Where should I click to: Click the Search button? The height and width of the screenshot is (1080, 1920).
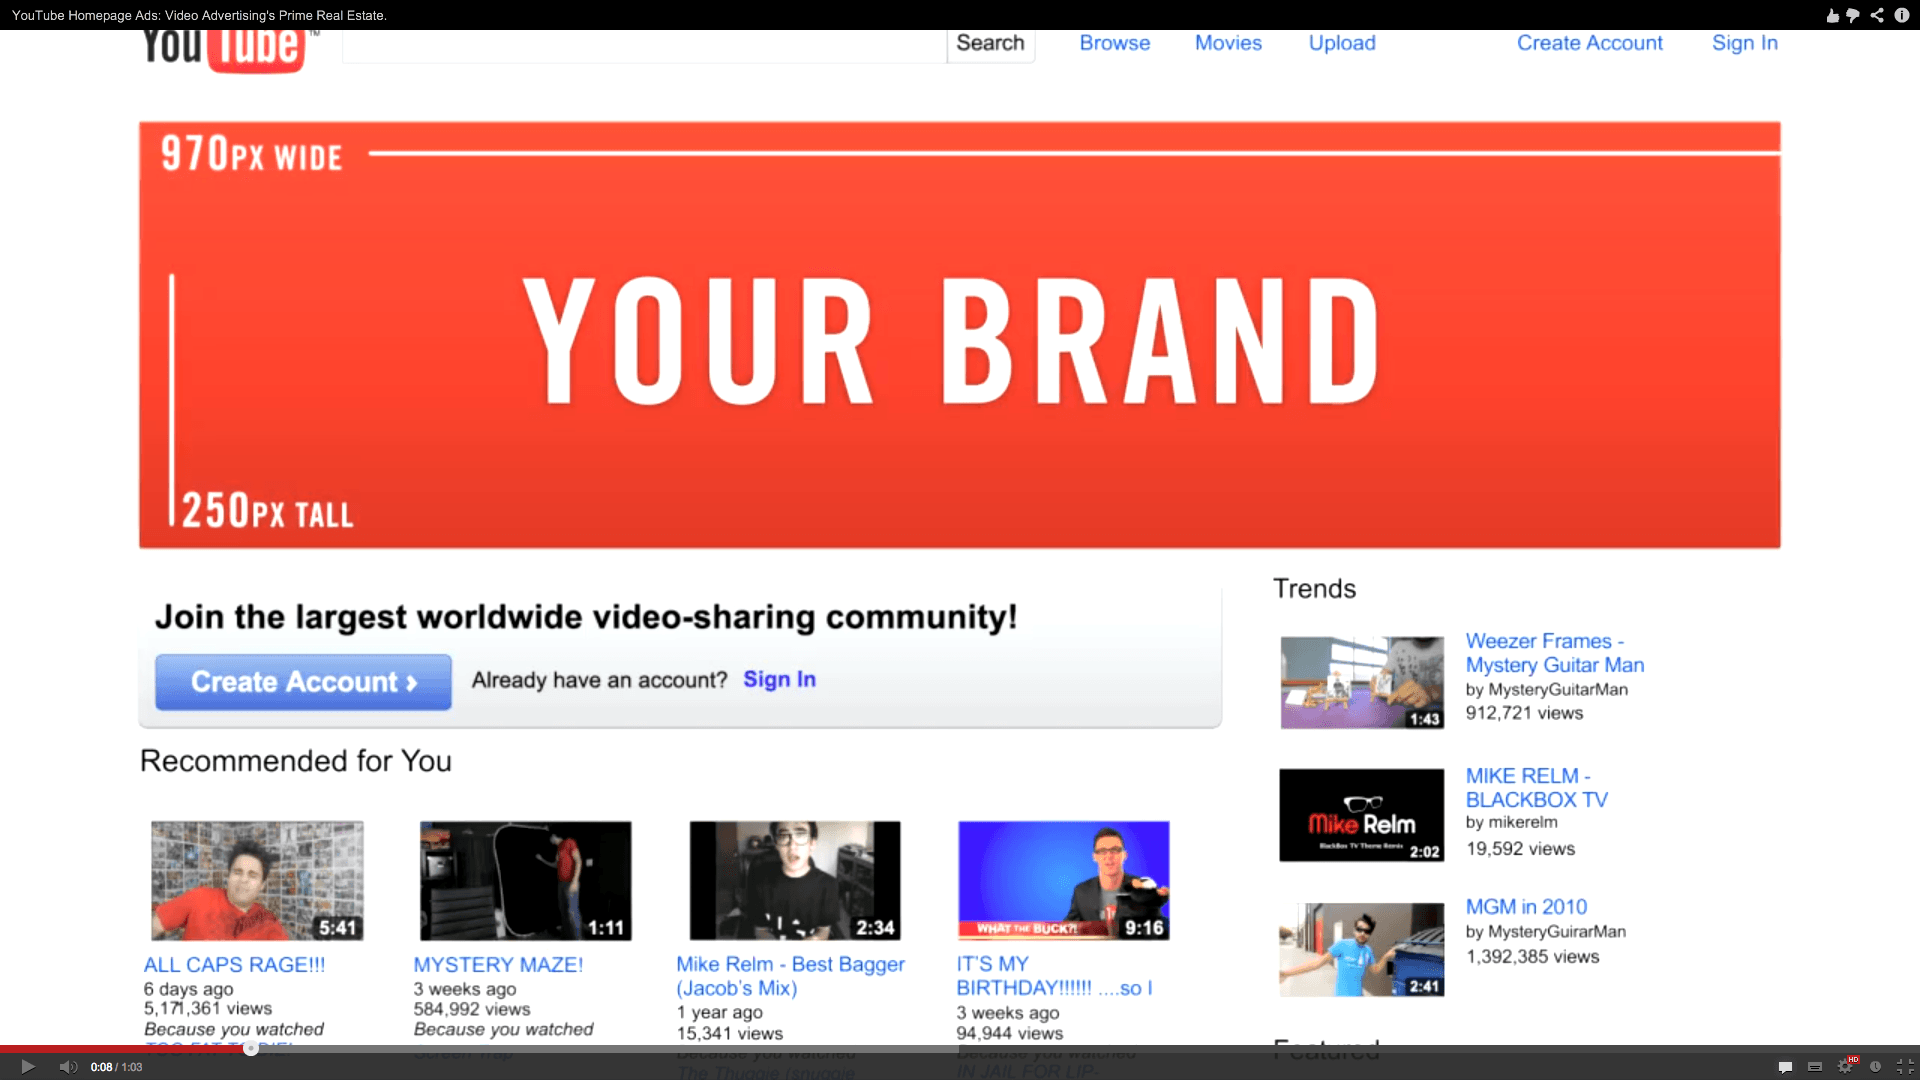[x=990, y=43]
